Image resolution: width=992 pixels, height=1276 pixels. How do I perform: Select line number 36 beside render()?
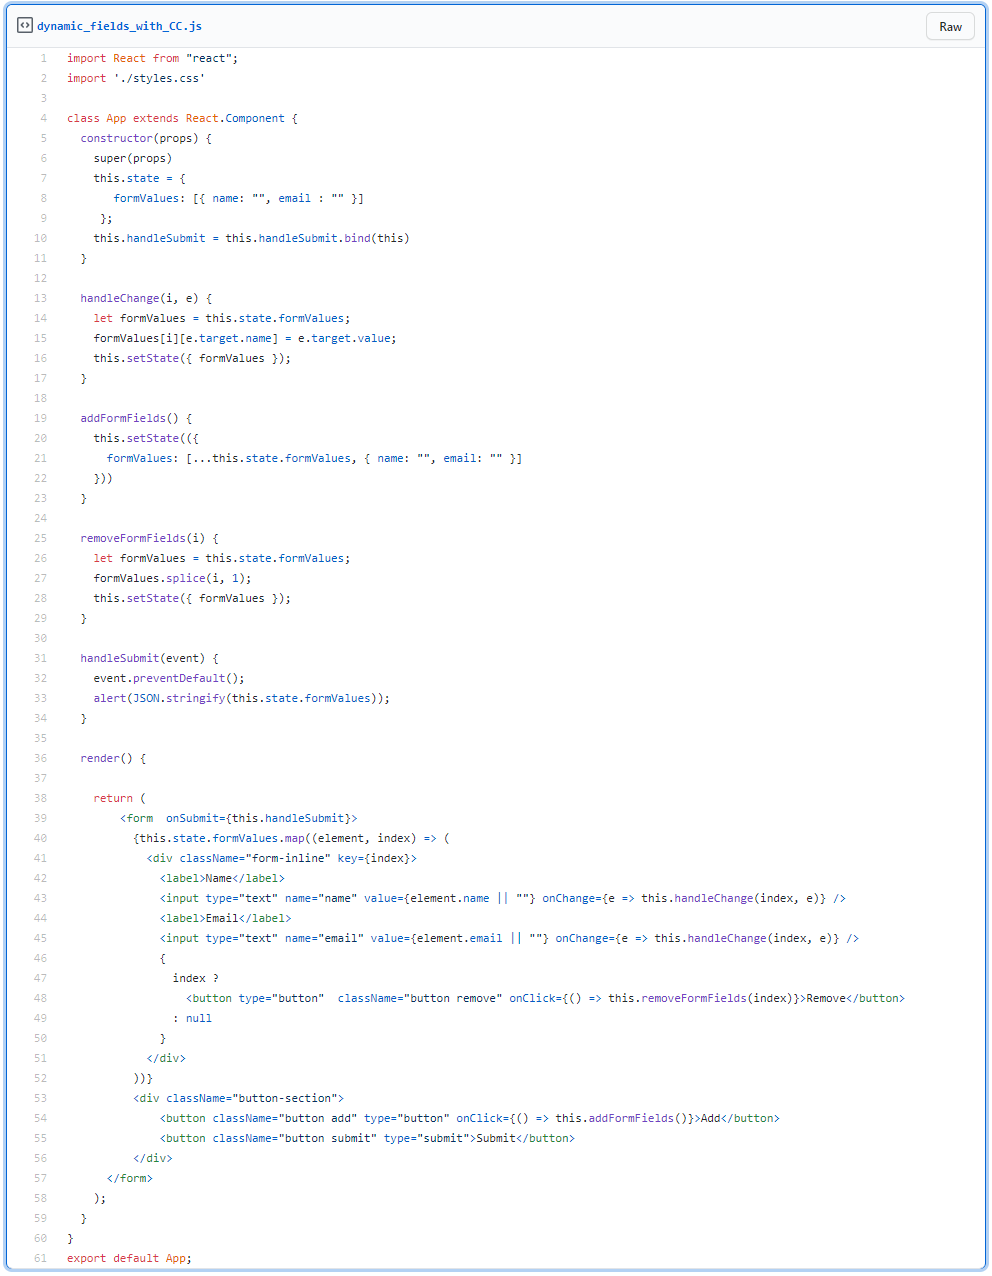tap(41, 758)
